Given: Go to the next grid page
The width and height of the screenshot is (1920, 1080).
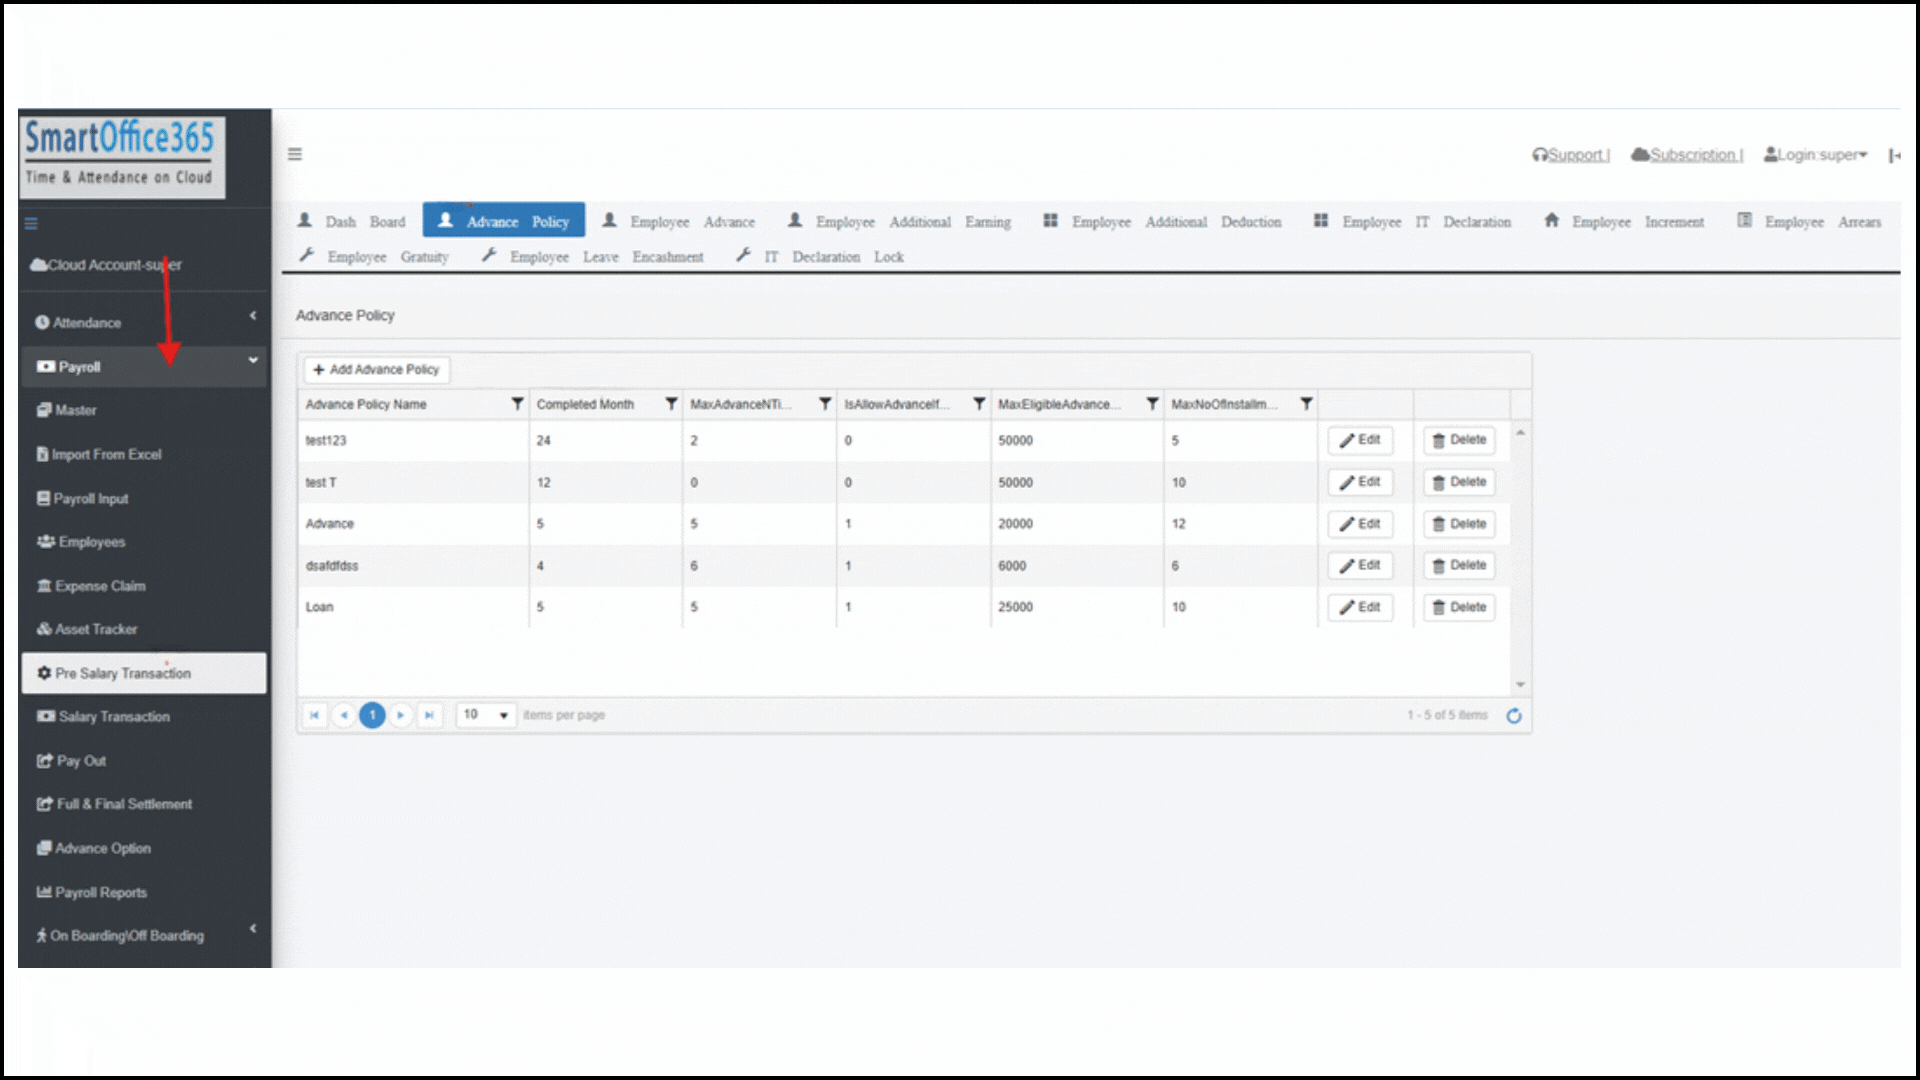Looking at the screenshot, I should coord(401,715).
